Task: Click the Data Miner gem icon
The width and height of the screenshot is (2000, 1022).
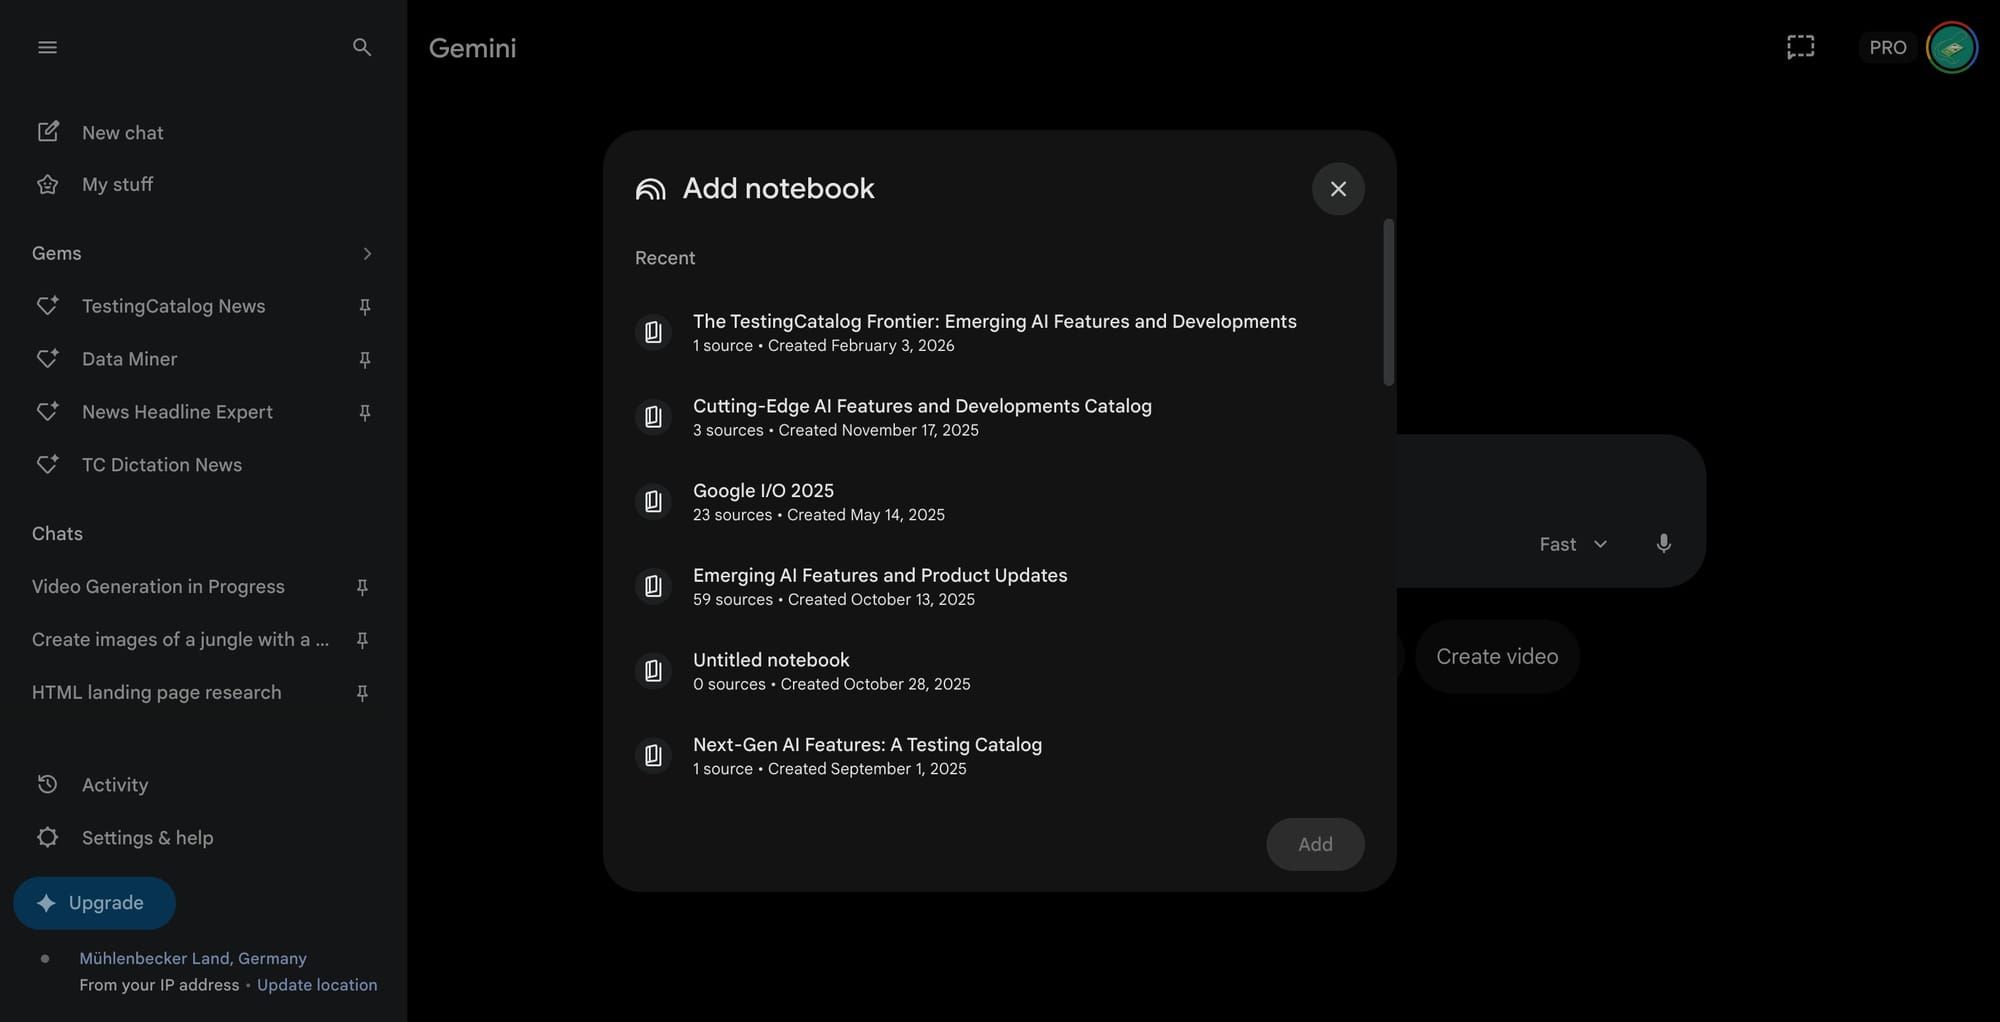Action: [47, 359]
